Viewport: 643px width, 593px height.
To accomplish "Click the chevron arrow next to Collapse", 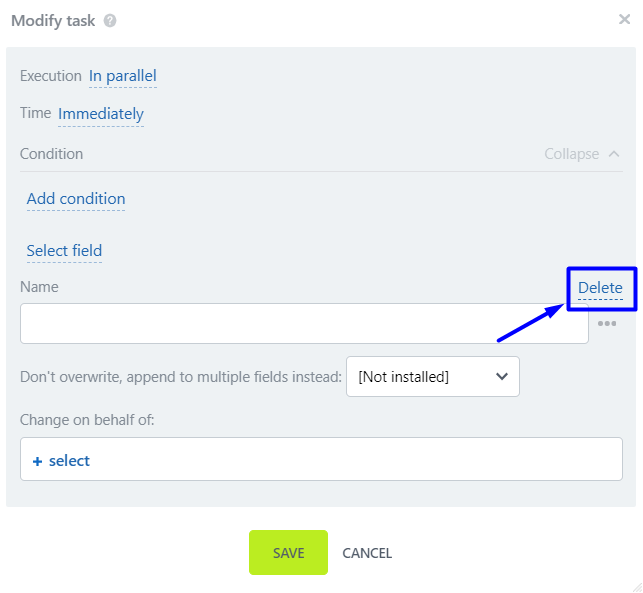I will point(614,154).
